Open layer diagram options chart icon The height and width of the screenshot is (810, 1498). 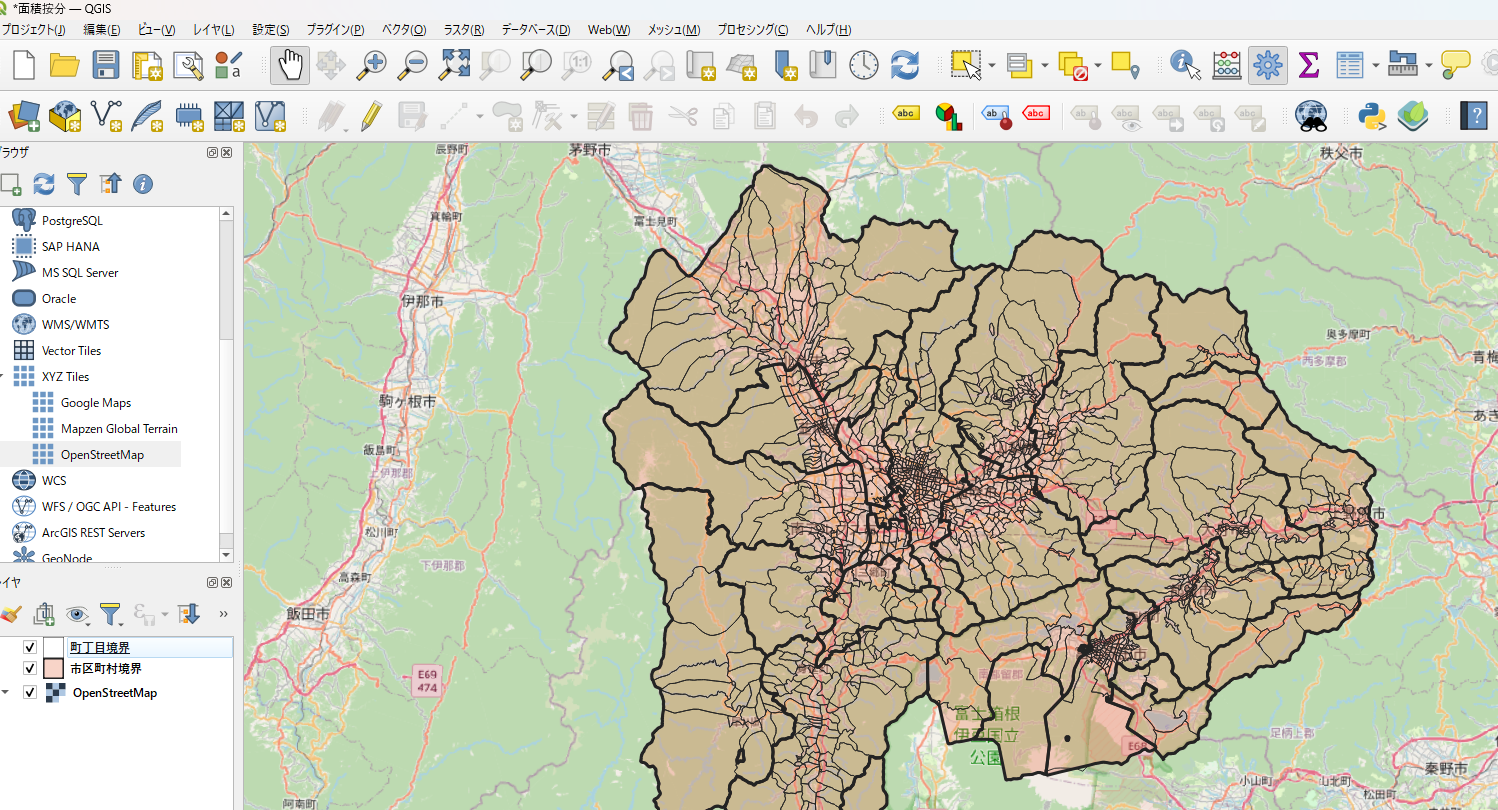coord(948,115)
